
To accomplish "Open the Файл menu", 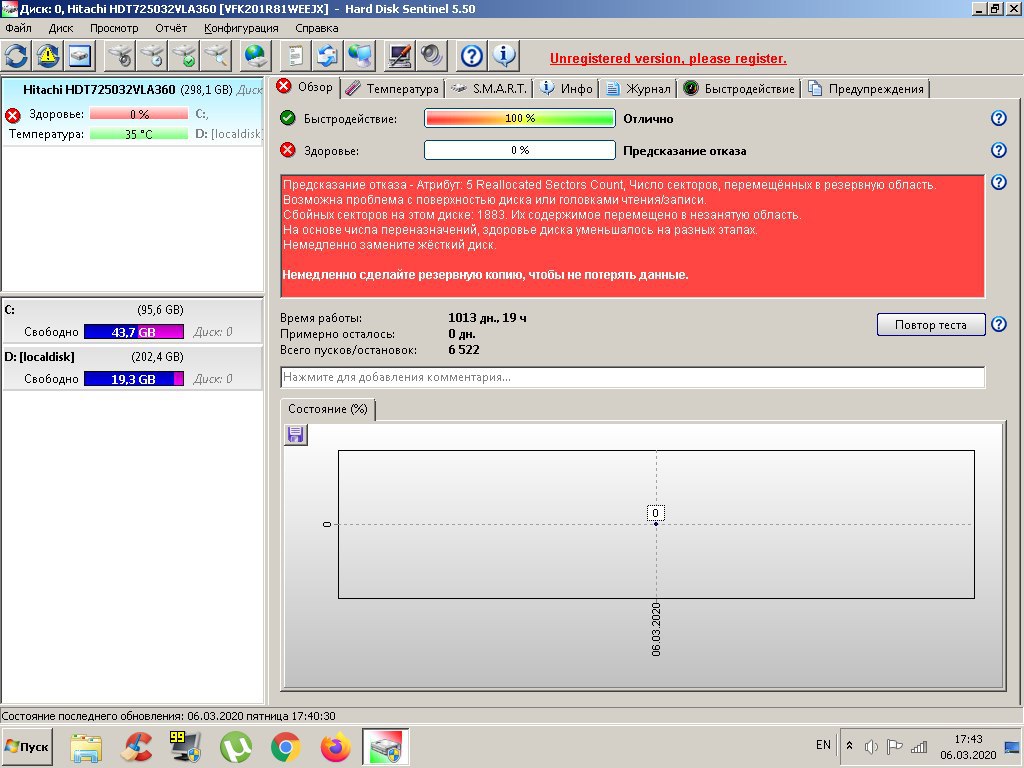I will 18,28.
